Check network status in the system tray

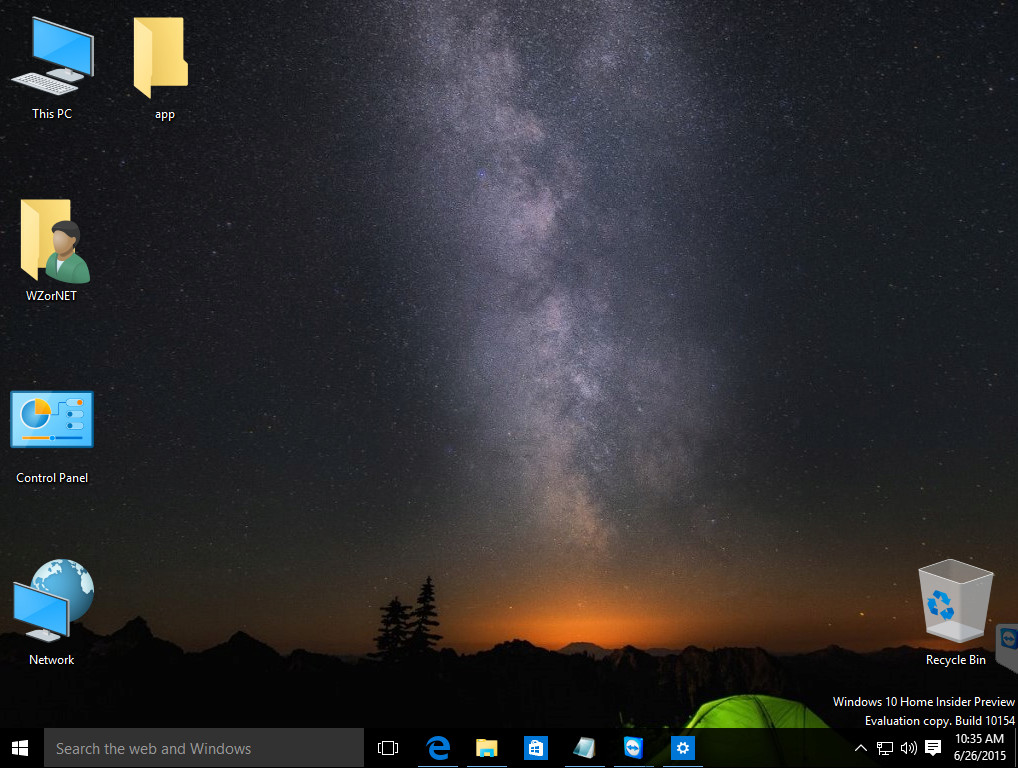click(x=884, y=747)
